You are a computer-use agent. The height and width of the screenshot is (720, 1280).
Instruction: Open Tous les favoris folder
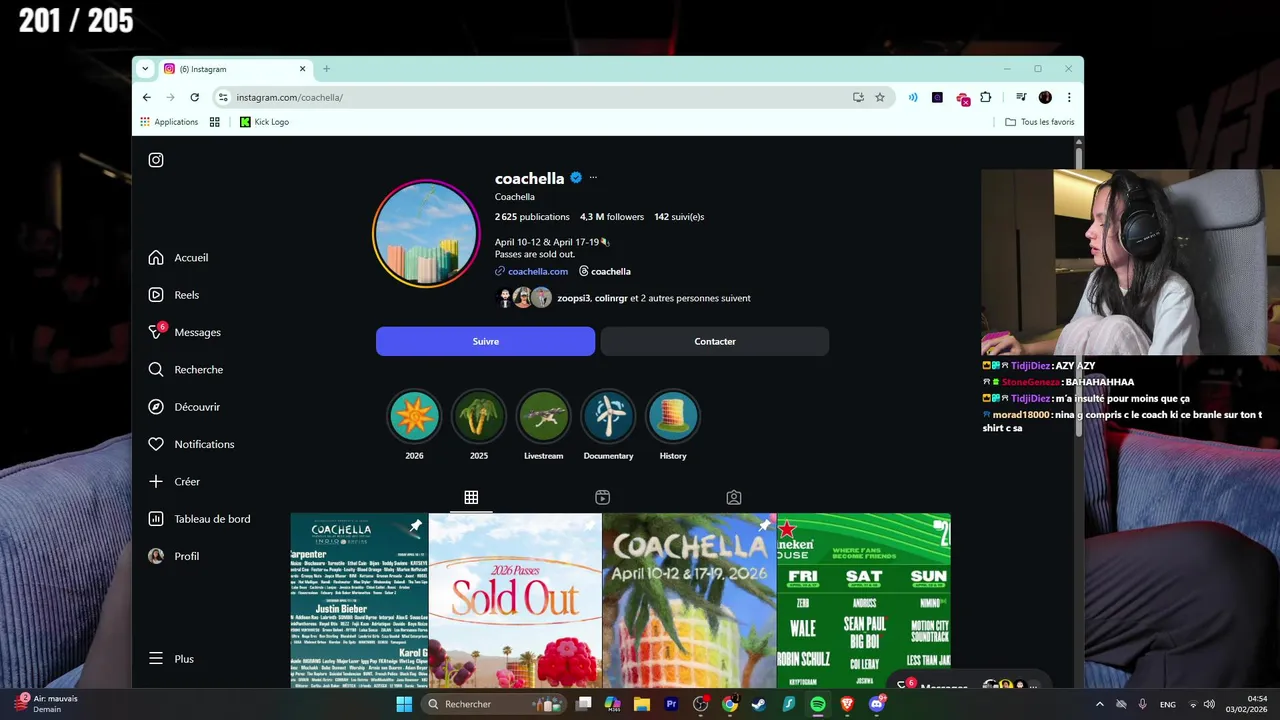[1040, 122]
